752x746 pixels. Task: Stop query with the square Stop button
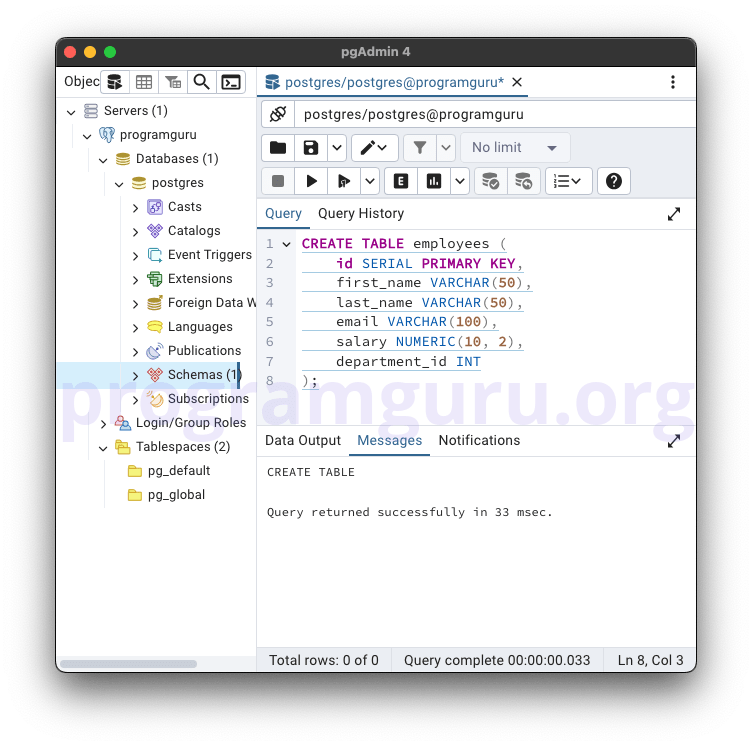tap(278, 181)
